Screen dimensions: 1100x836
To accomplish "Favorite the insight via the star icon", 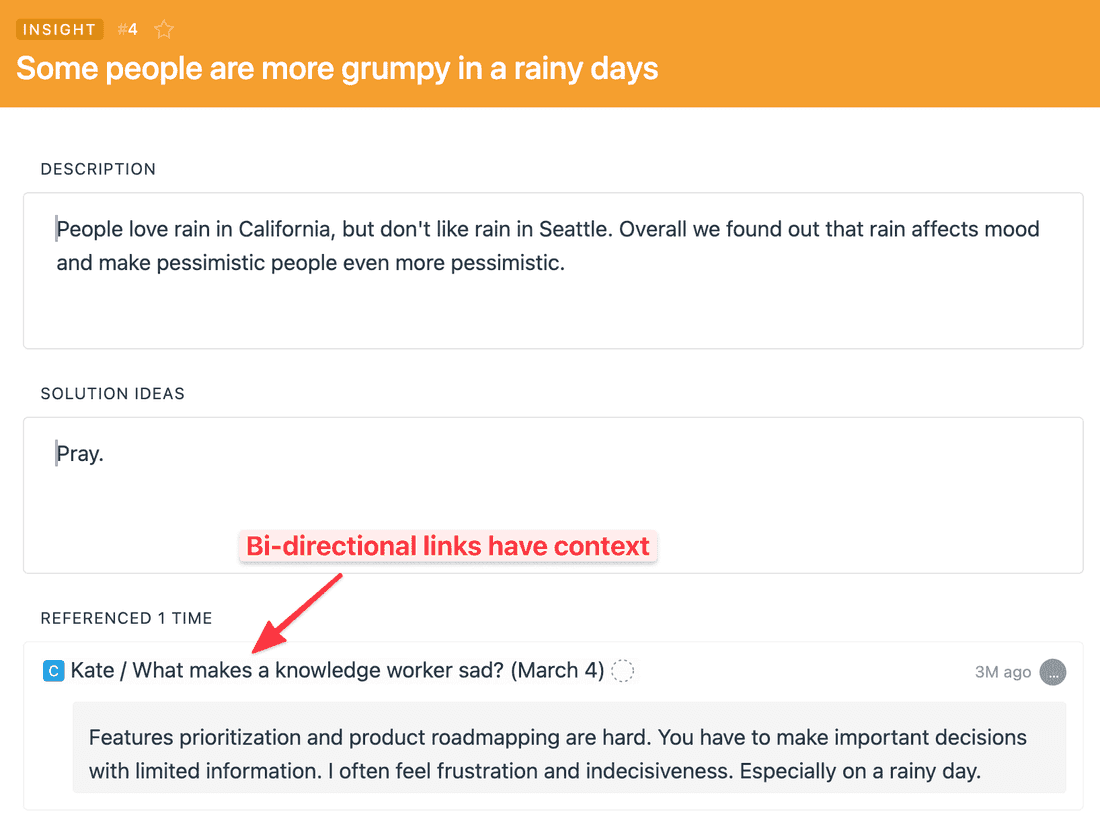I will pyautogui.click(x=163, y=29).
